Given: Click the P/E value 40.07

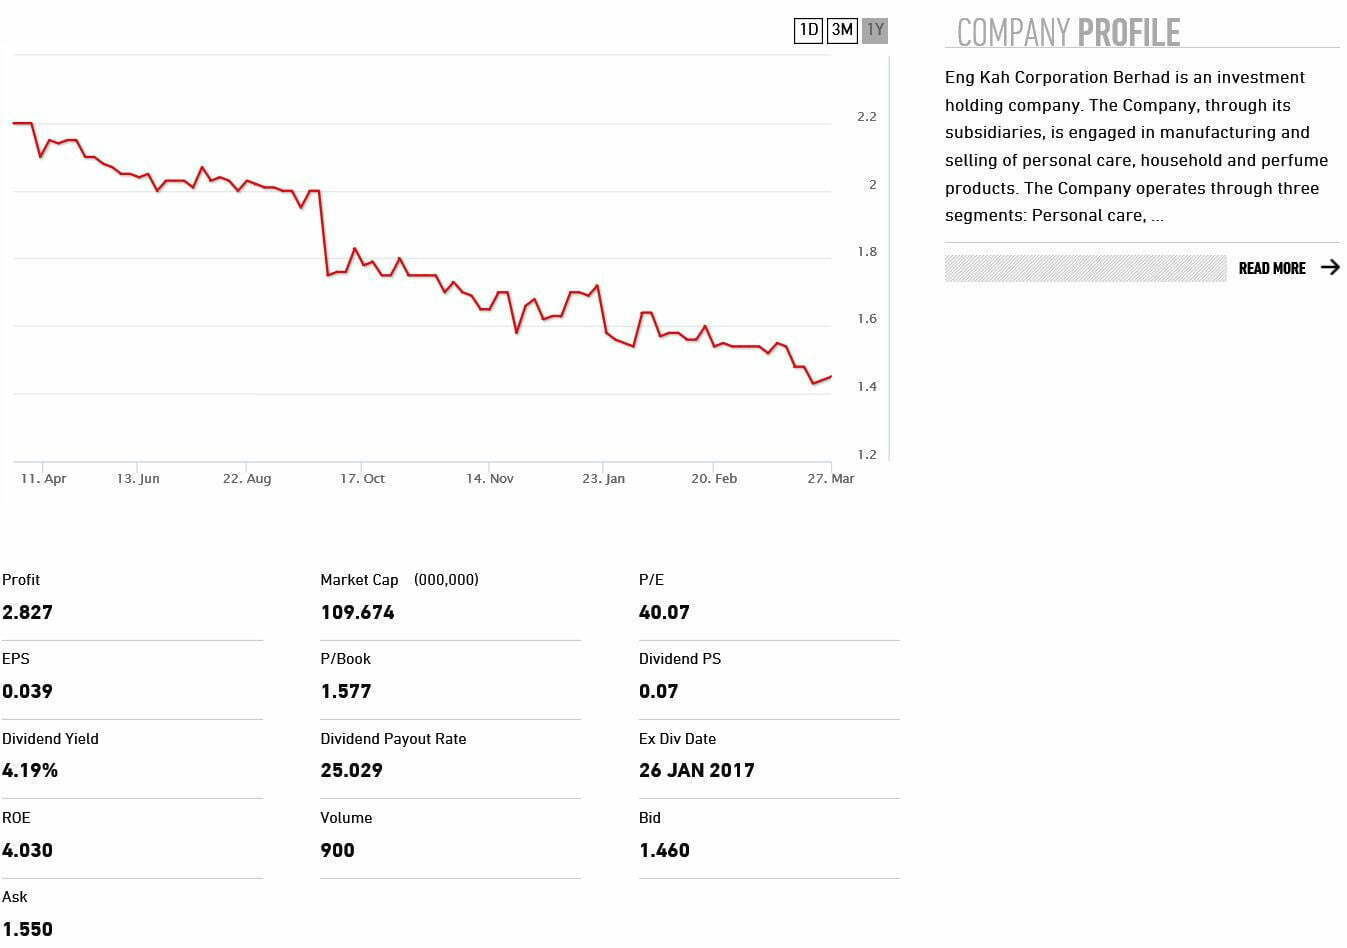Looking at the screenshot, I should click(664, 612).
